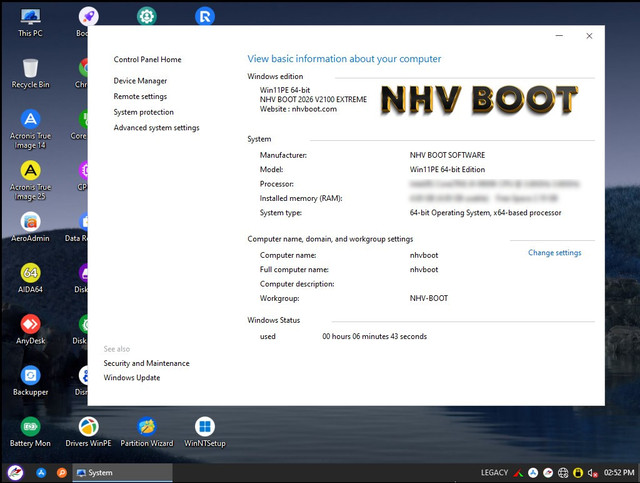Close the System window
This screenshot has height=483, width=640.
coord(589,36)
